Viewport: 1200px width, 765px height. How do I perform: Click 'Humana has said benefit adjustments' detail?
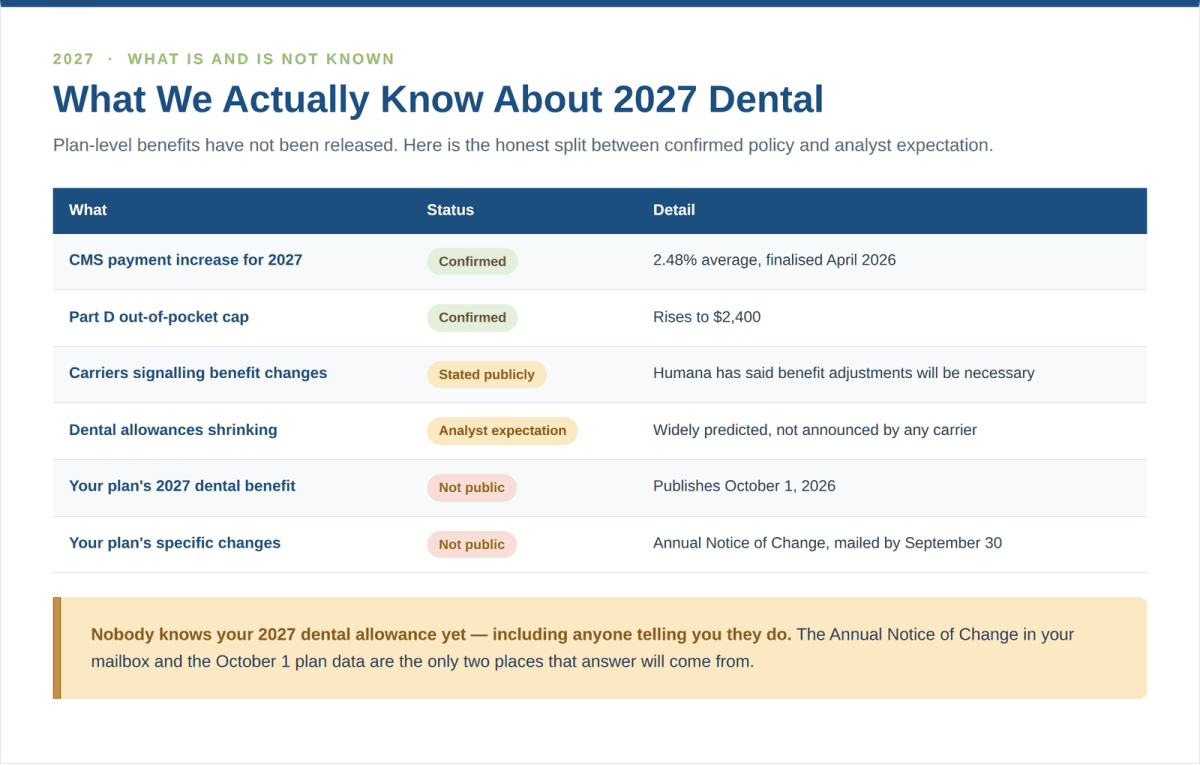click(844, 373)
